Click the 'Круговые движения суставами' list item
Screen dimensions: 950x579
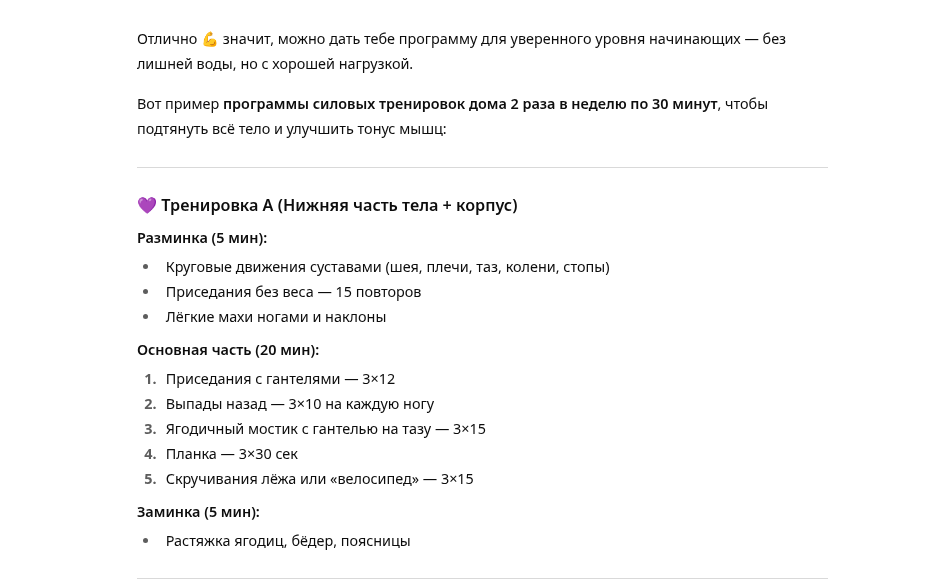[387, 267]
